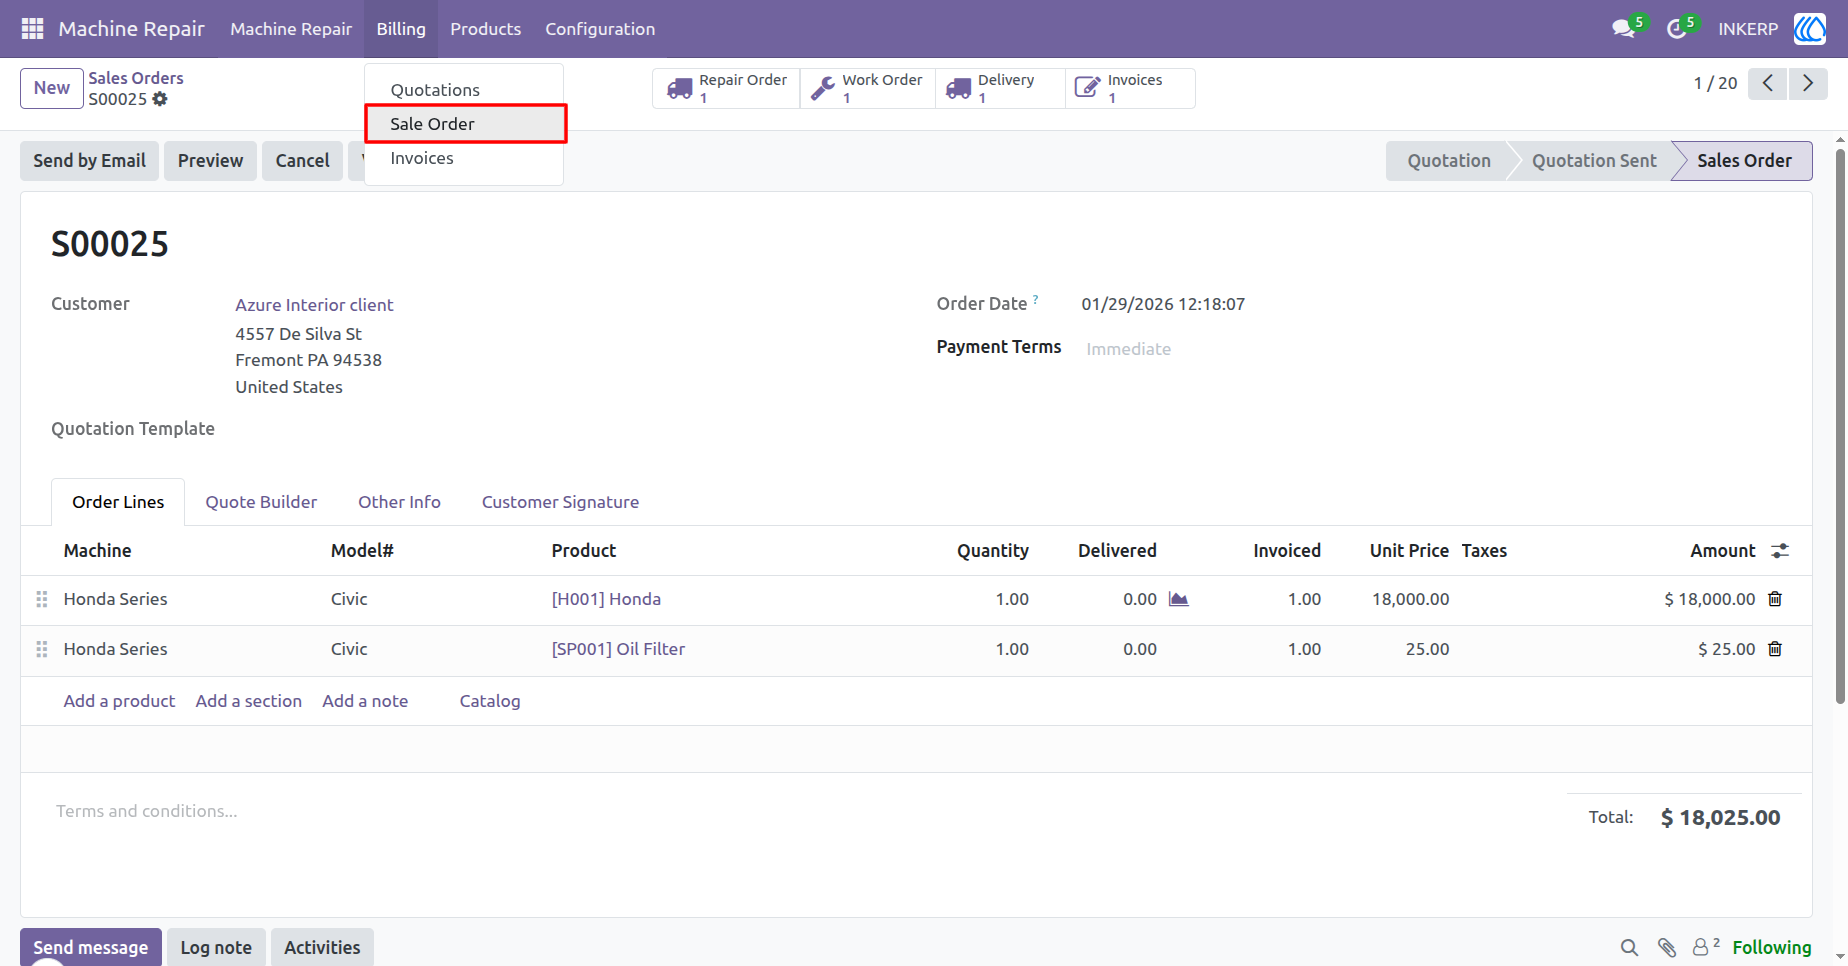This screenshot has width=1848, height=966.
Task: Switch to the Quote Builder tab
Action: [261, 502]
